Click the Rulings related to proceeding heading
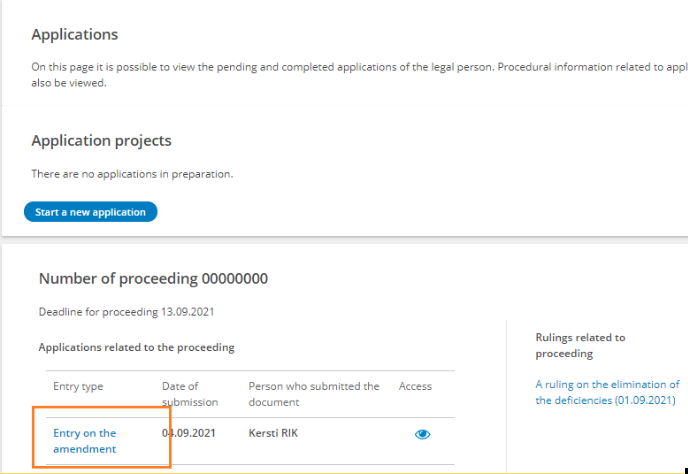The image size is (688, 474). 580,345
